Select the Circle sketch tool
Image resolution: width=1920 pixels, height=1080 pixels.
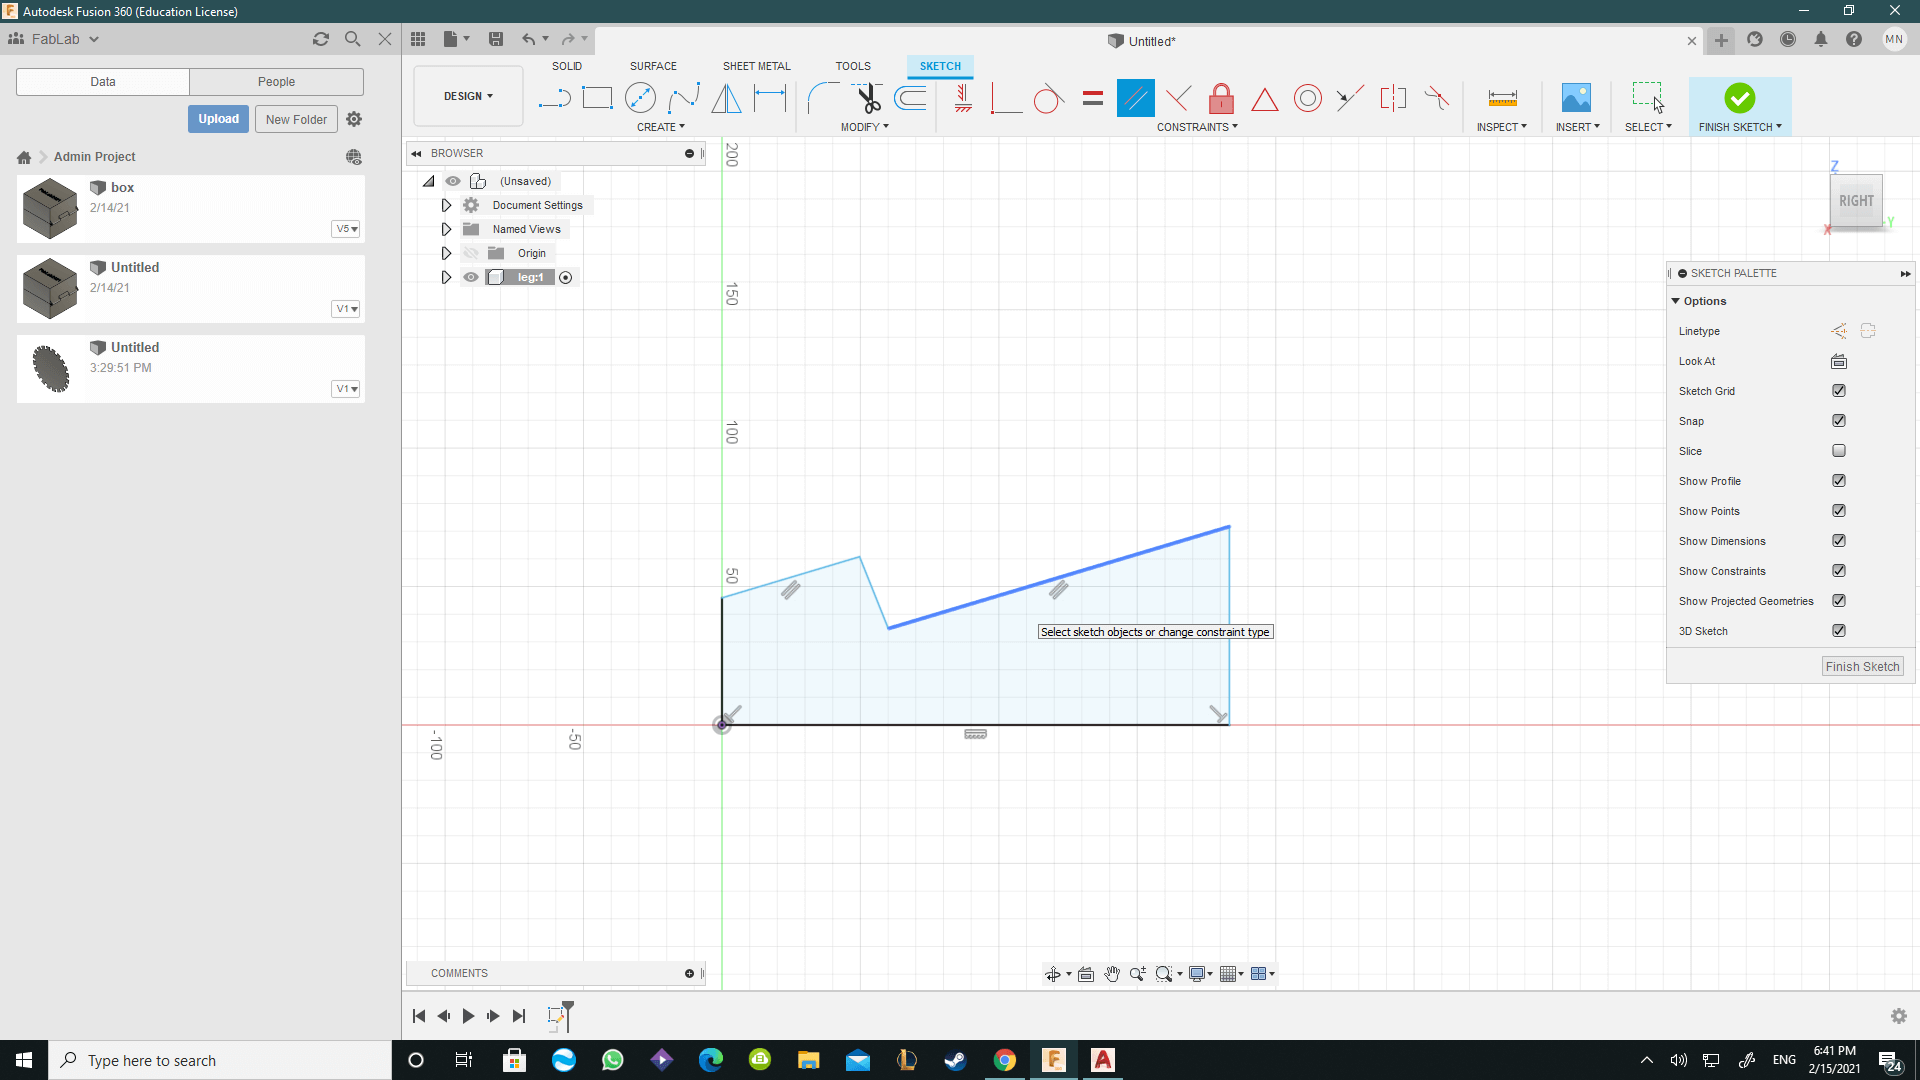(x=640, y=98)
